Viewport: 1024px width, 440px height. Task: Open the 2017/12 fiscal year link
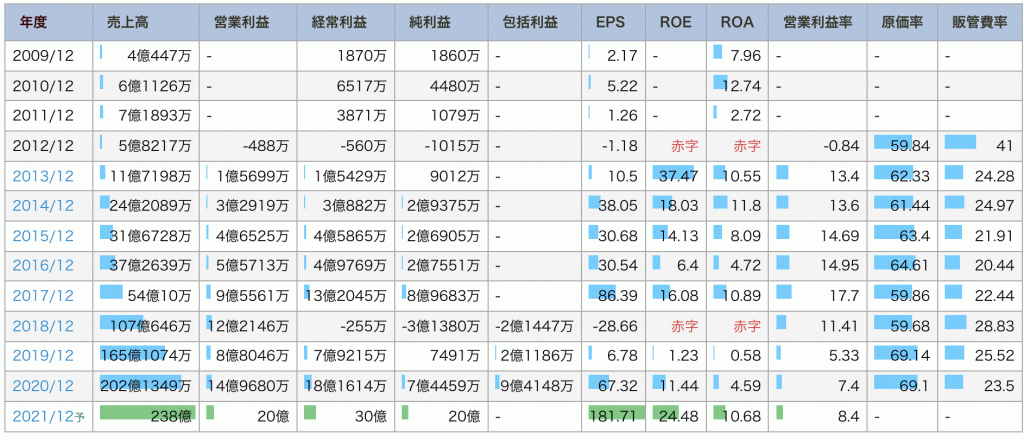[41, 297]
